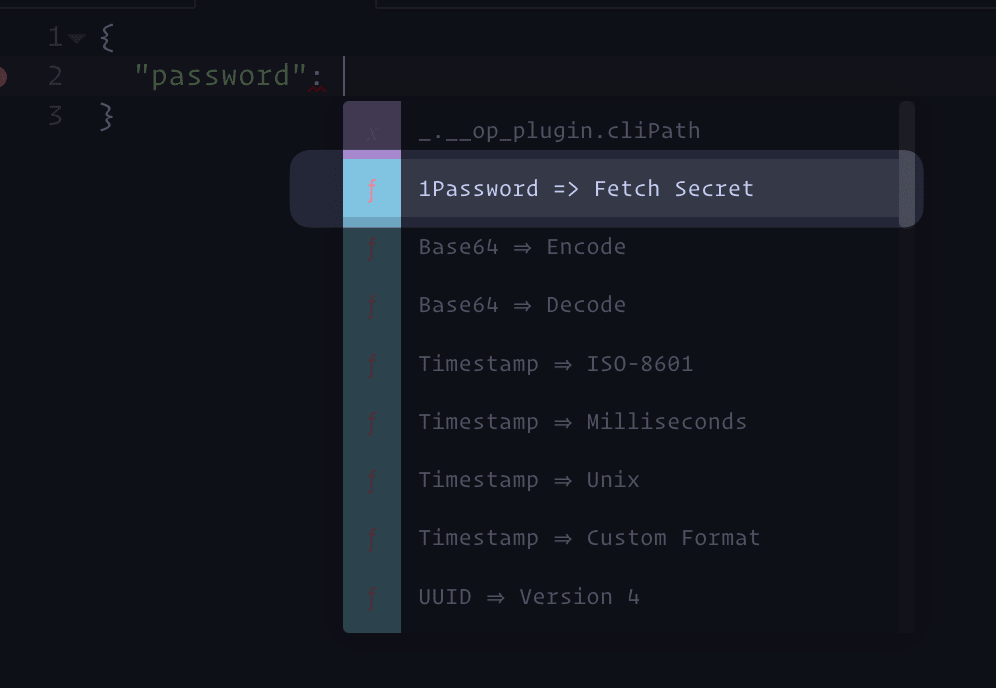This screenshot has width=996, height=688.
Task: Collapse the fold arrow on line 1
Action: (x=77, y=38)
